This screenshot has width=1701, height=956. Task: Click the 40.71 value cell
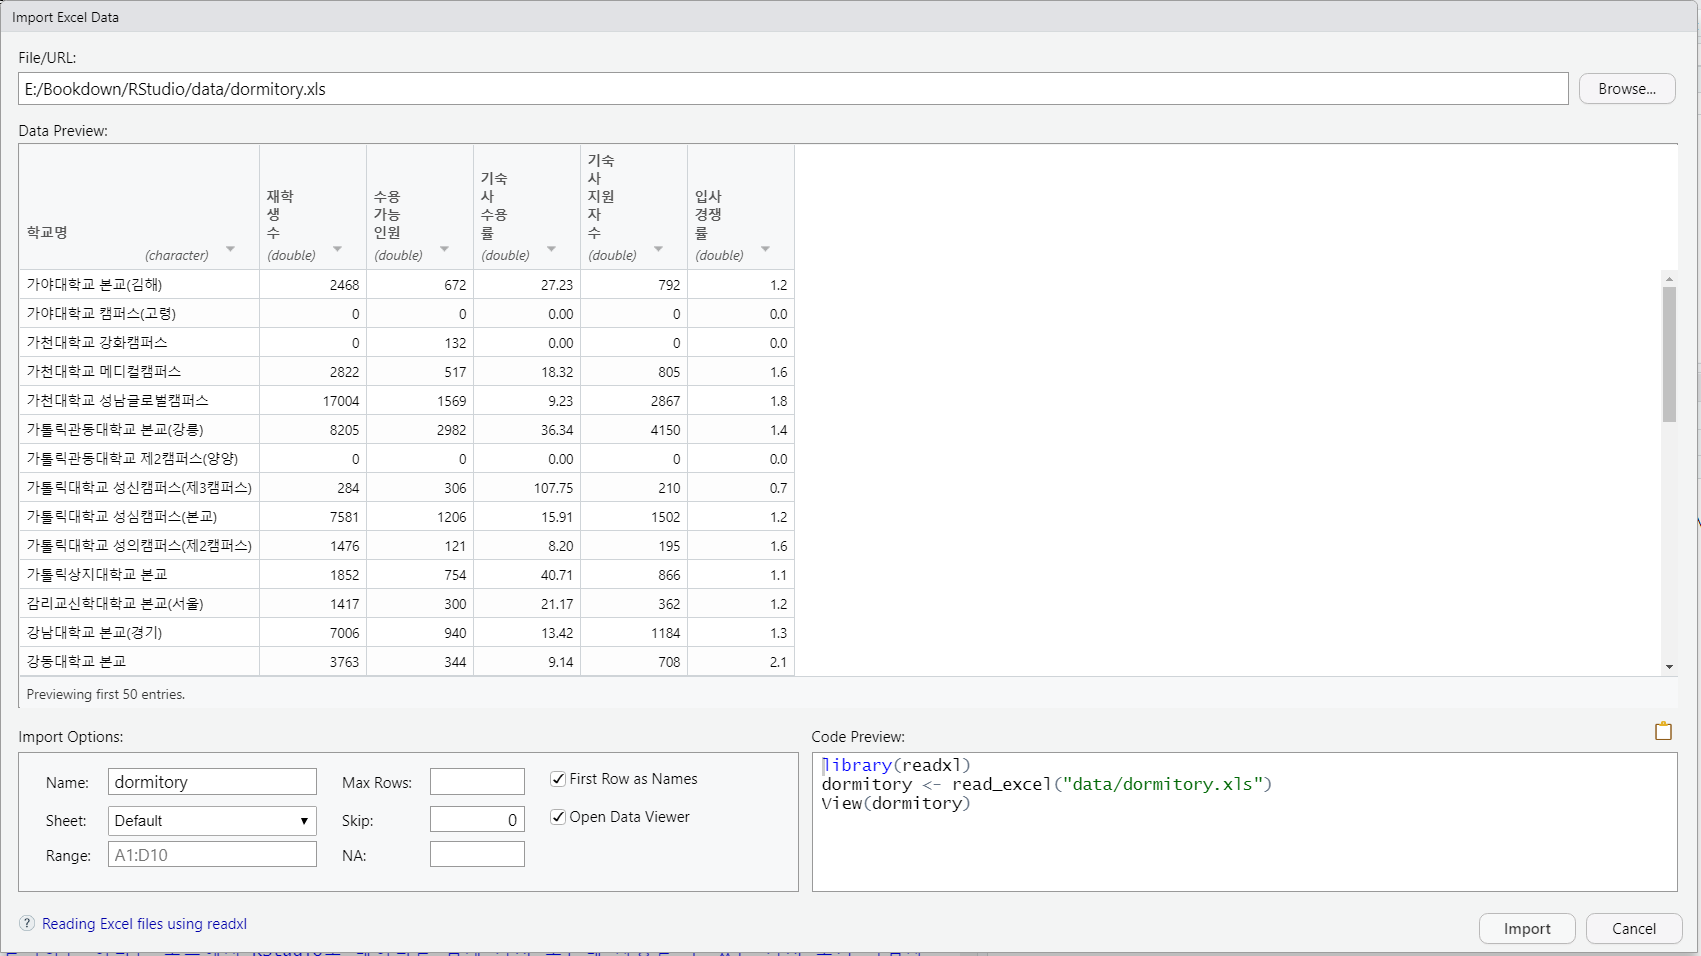click(x=527, y=575)
